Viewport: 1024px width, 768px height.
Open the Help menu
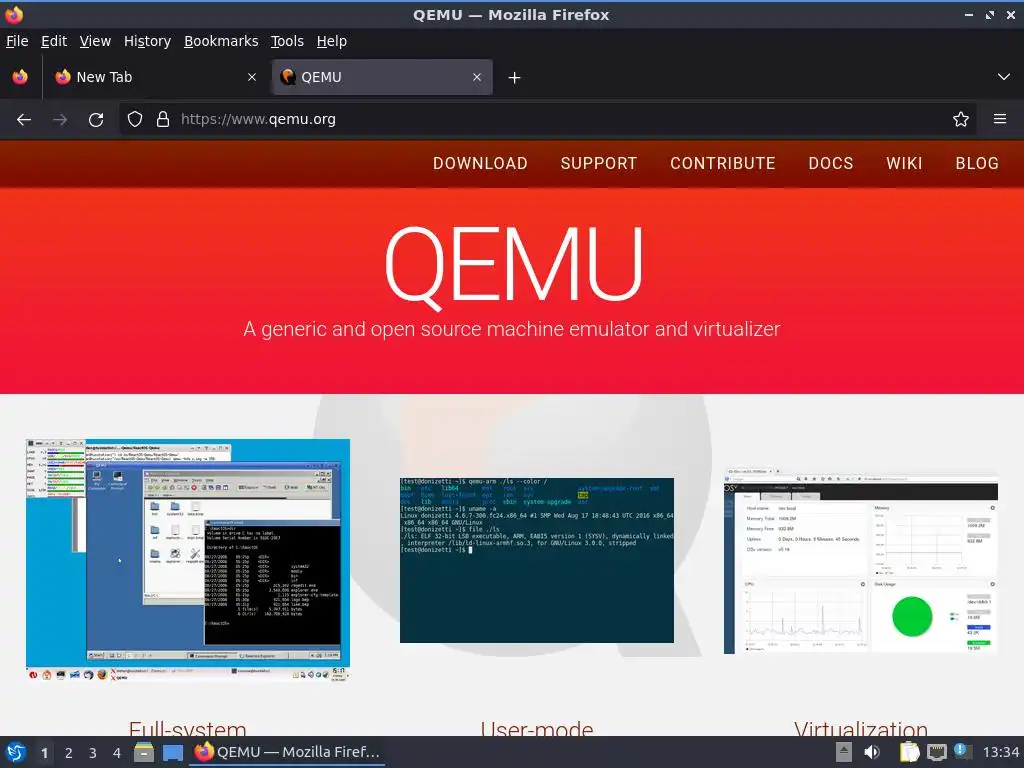[x=332, y=41]
